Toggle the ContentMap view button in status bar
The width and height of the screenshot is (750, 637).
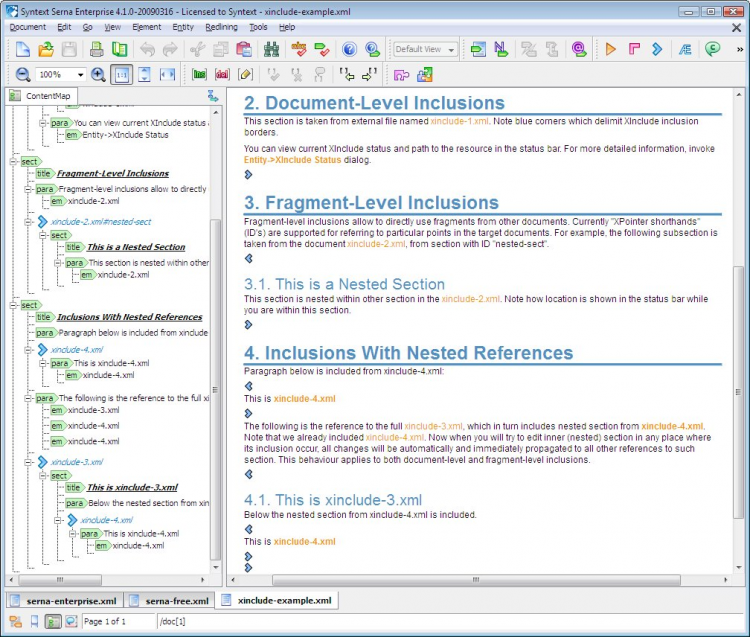tap(54, 621)
